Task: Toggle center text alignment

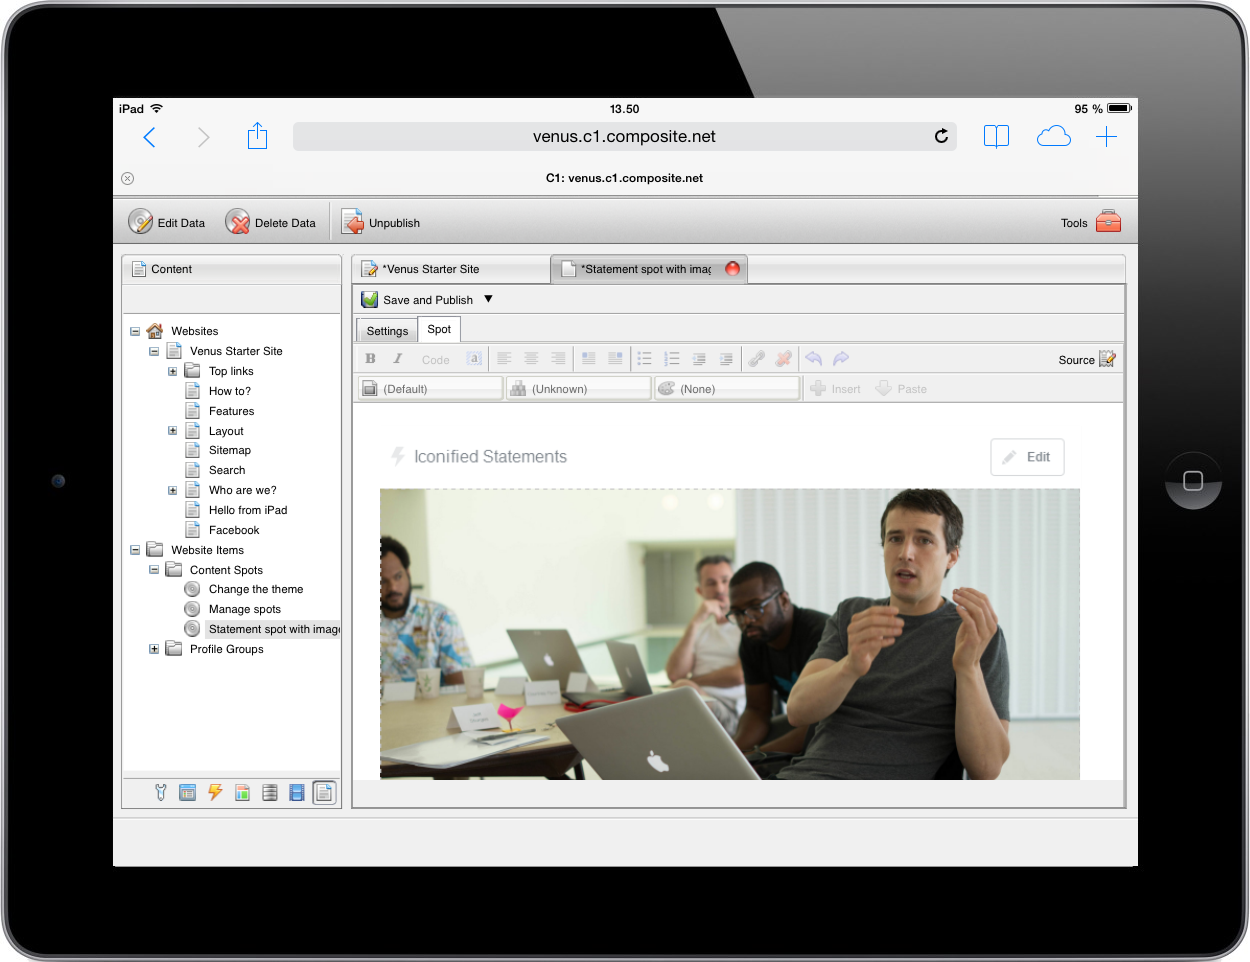Action: click(x=530, y=358)
